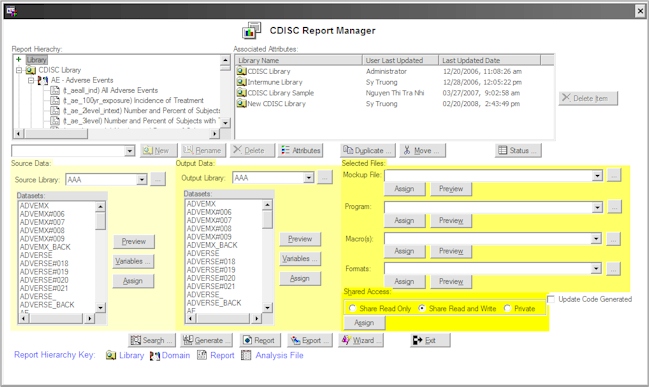
Task: Click the Delete Item button
Action: tap(588, 98)
